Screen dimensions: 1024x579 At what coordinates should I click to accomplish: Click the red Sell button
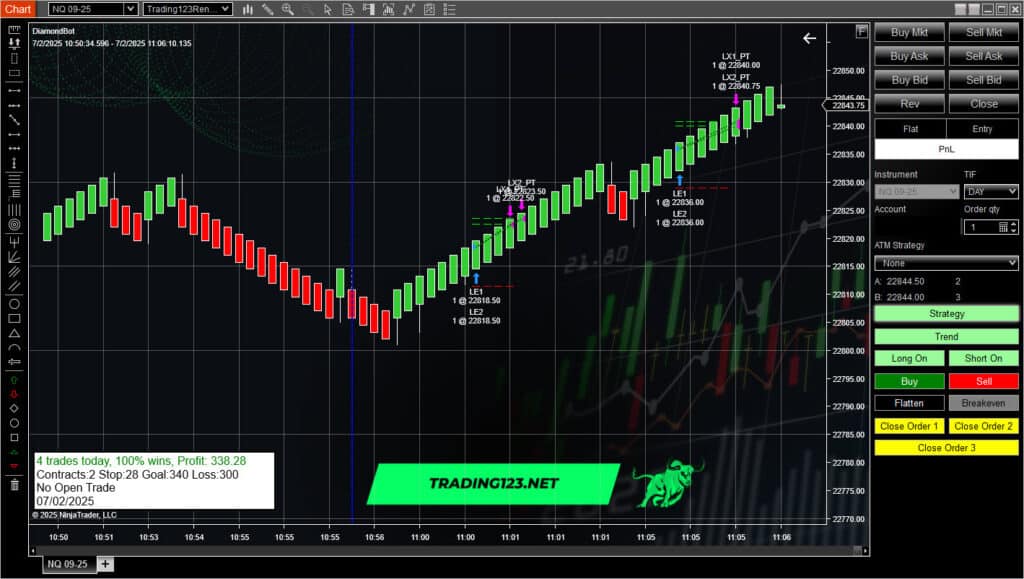pos(984,381)
